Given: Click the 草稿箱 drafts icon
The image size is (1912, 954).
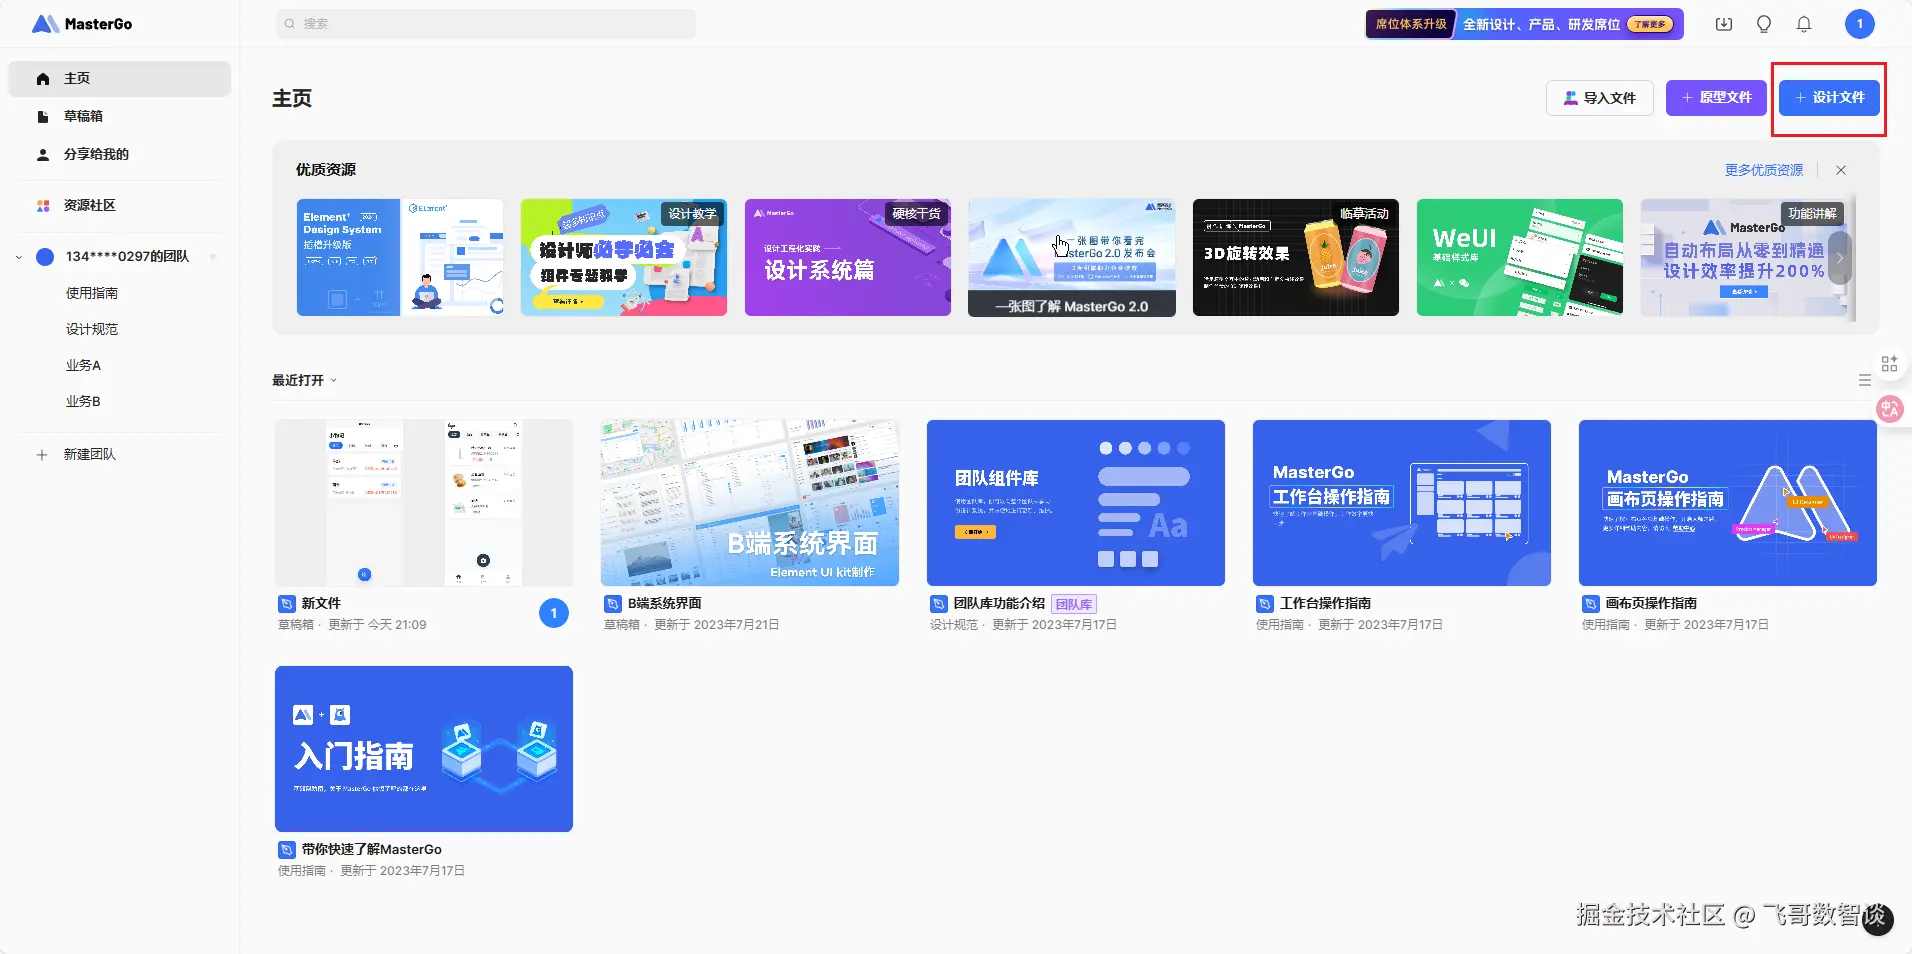Looking at the screenshot, I should click(43, 117).
